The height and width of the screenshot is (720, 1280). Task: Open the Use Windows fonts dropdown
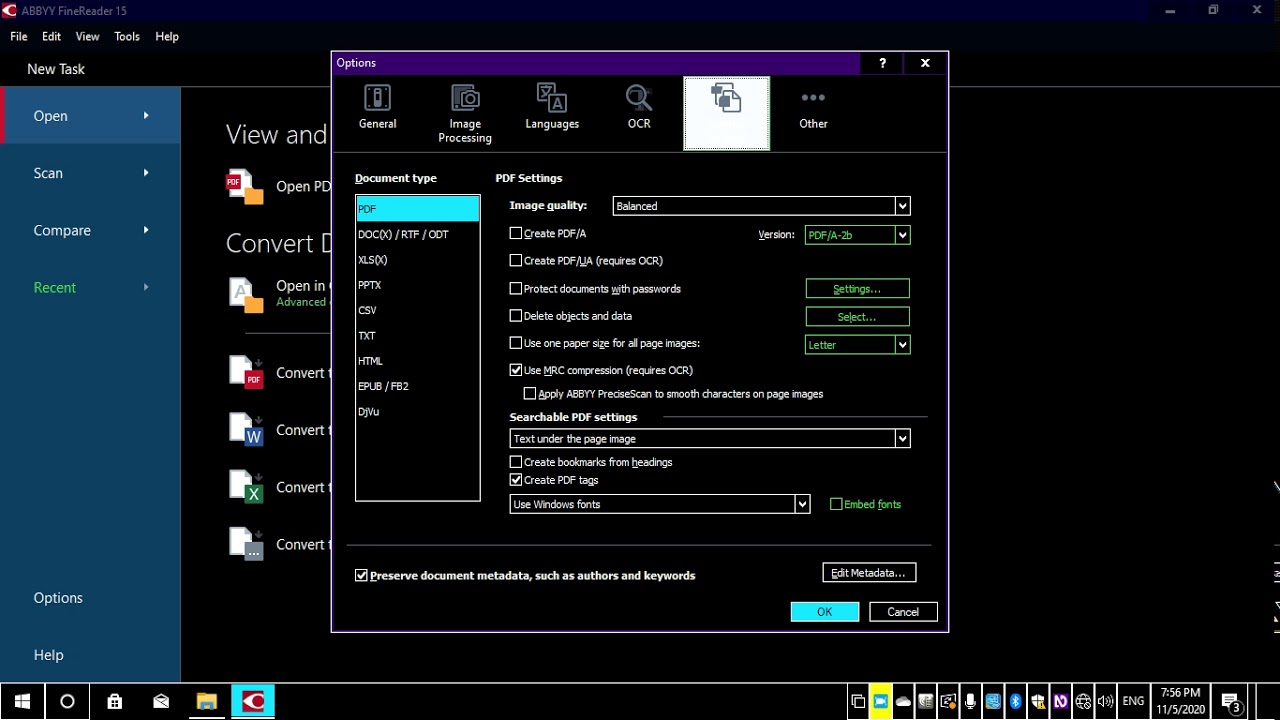click(x=660, y=505)
